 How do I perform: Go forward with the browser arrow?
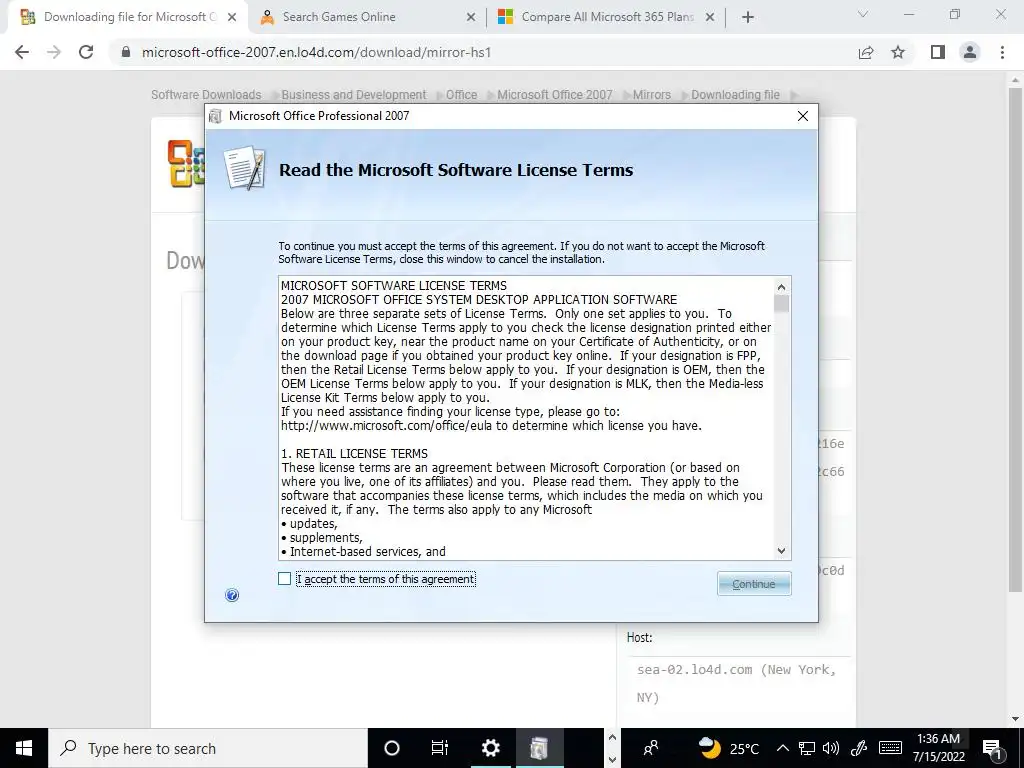54,52
